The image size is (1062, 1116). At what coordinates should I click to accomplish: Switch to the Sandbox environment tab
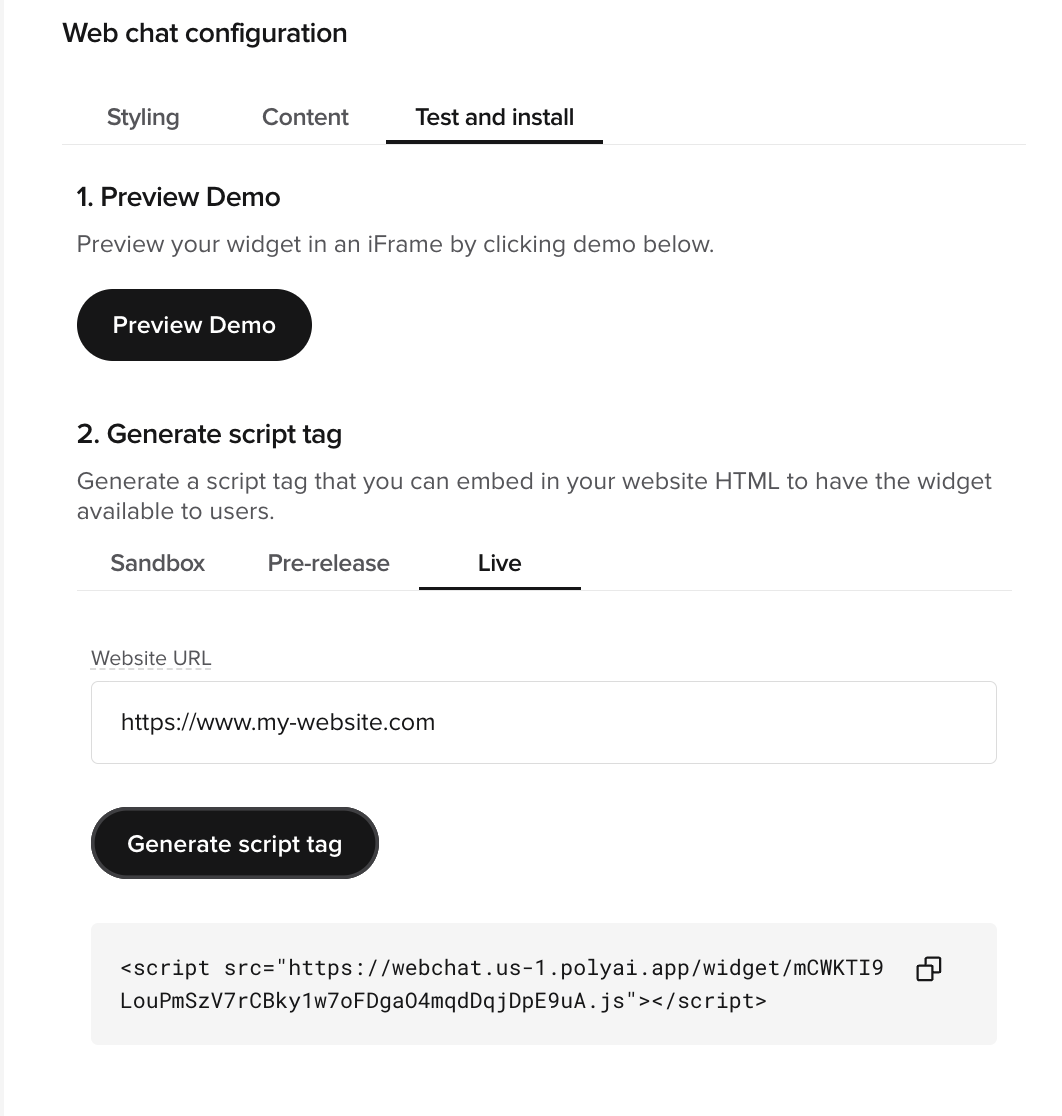pyautogui.click(x=157, y=563)
